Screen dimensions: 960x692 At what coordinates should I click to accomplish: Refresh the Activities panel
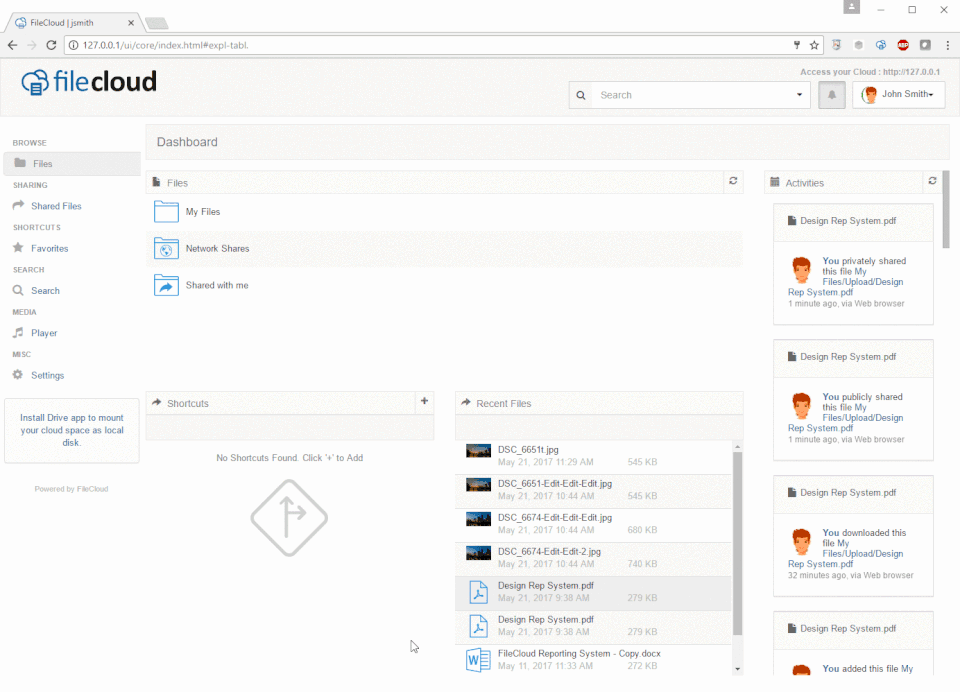[932, 181]
